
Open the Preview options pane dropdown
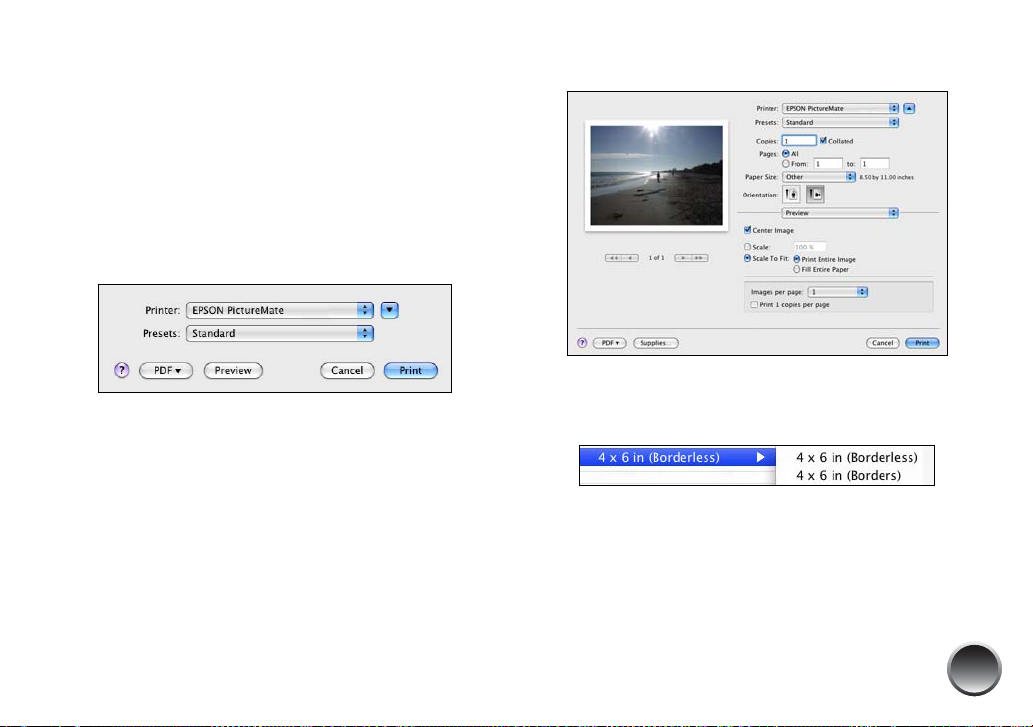pyautogui.click(x=840, y=213)
